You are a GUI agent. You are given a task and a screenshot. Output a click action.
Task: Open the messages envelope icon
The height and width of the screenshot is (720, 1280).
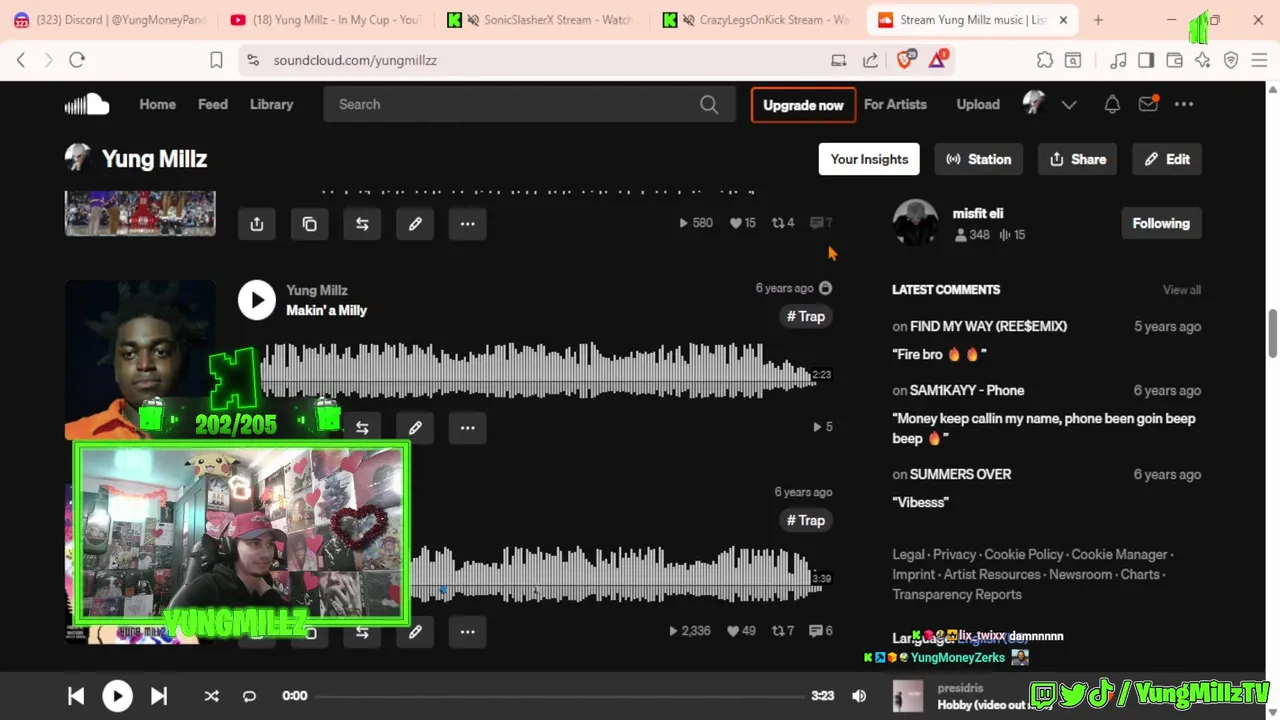1148,104
